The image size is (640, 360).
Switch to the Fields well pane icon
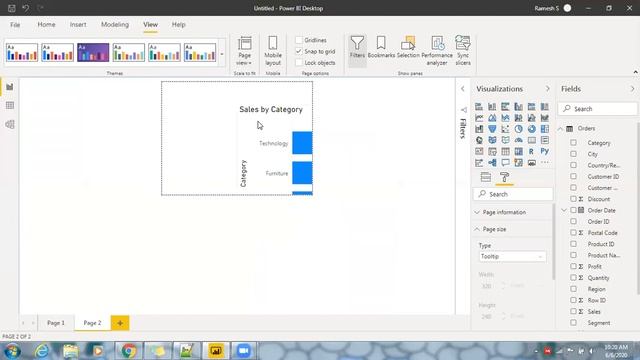486,177
